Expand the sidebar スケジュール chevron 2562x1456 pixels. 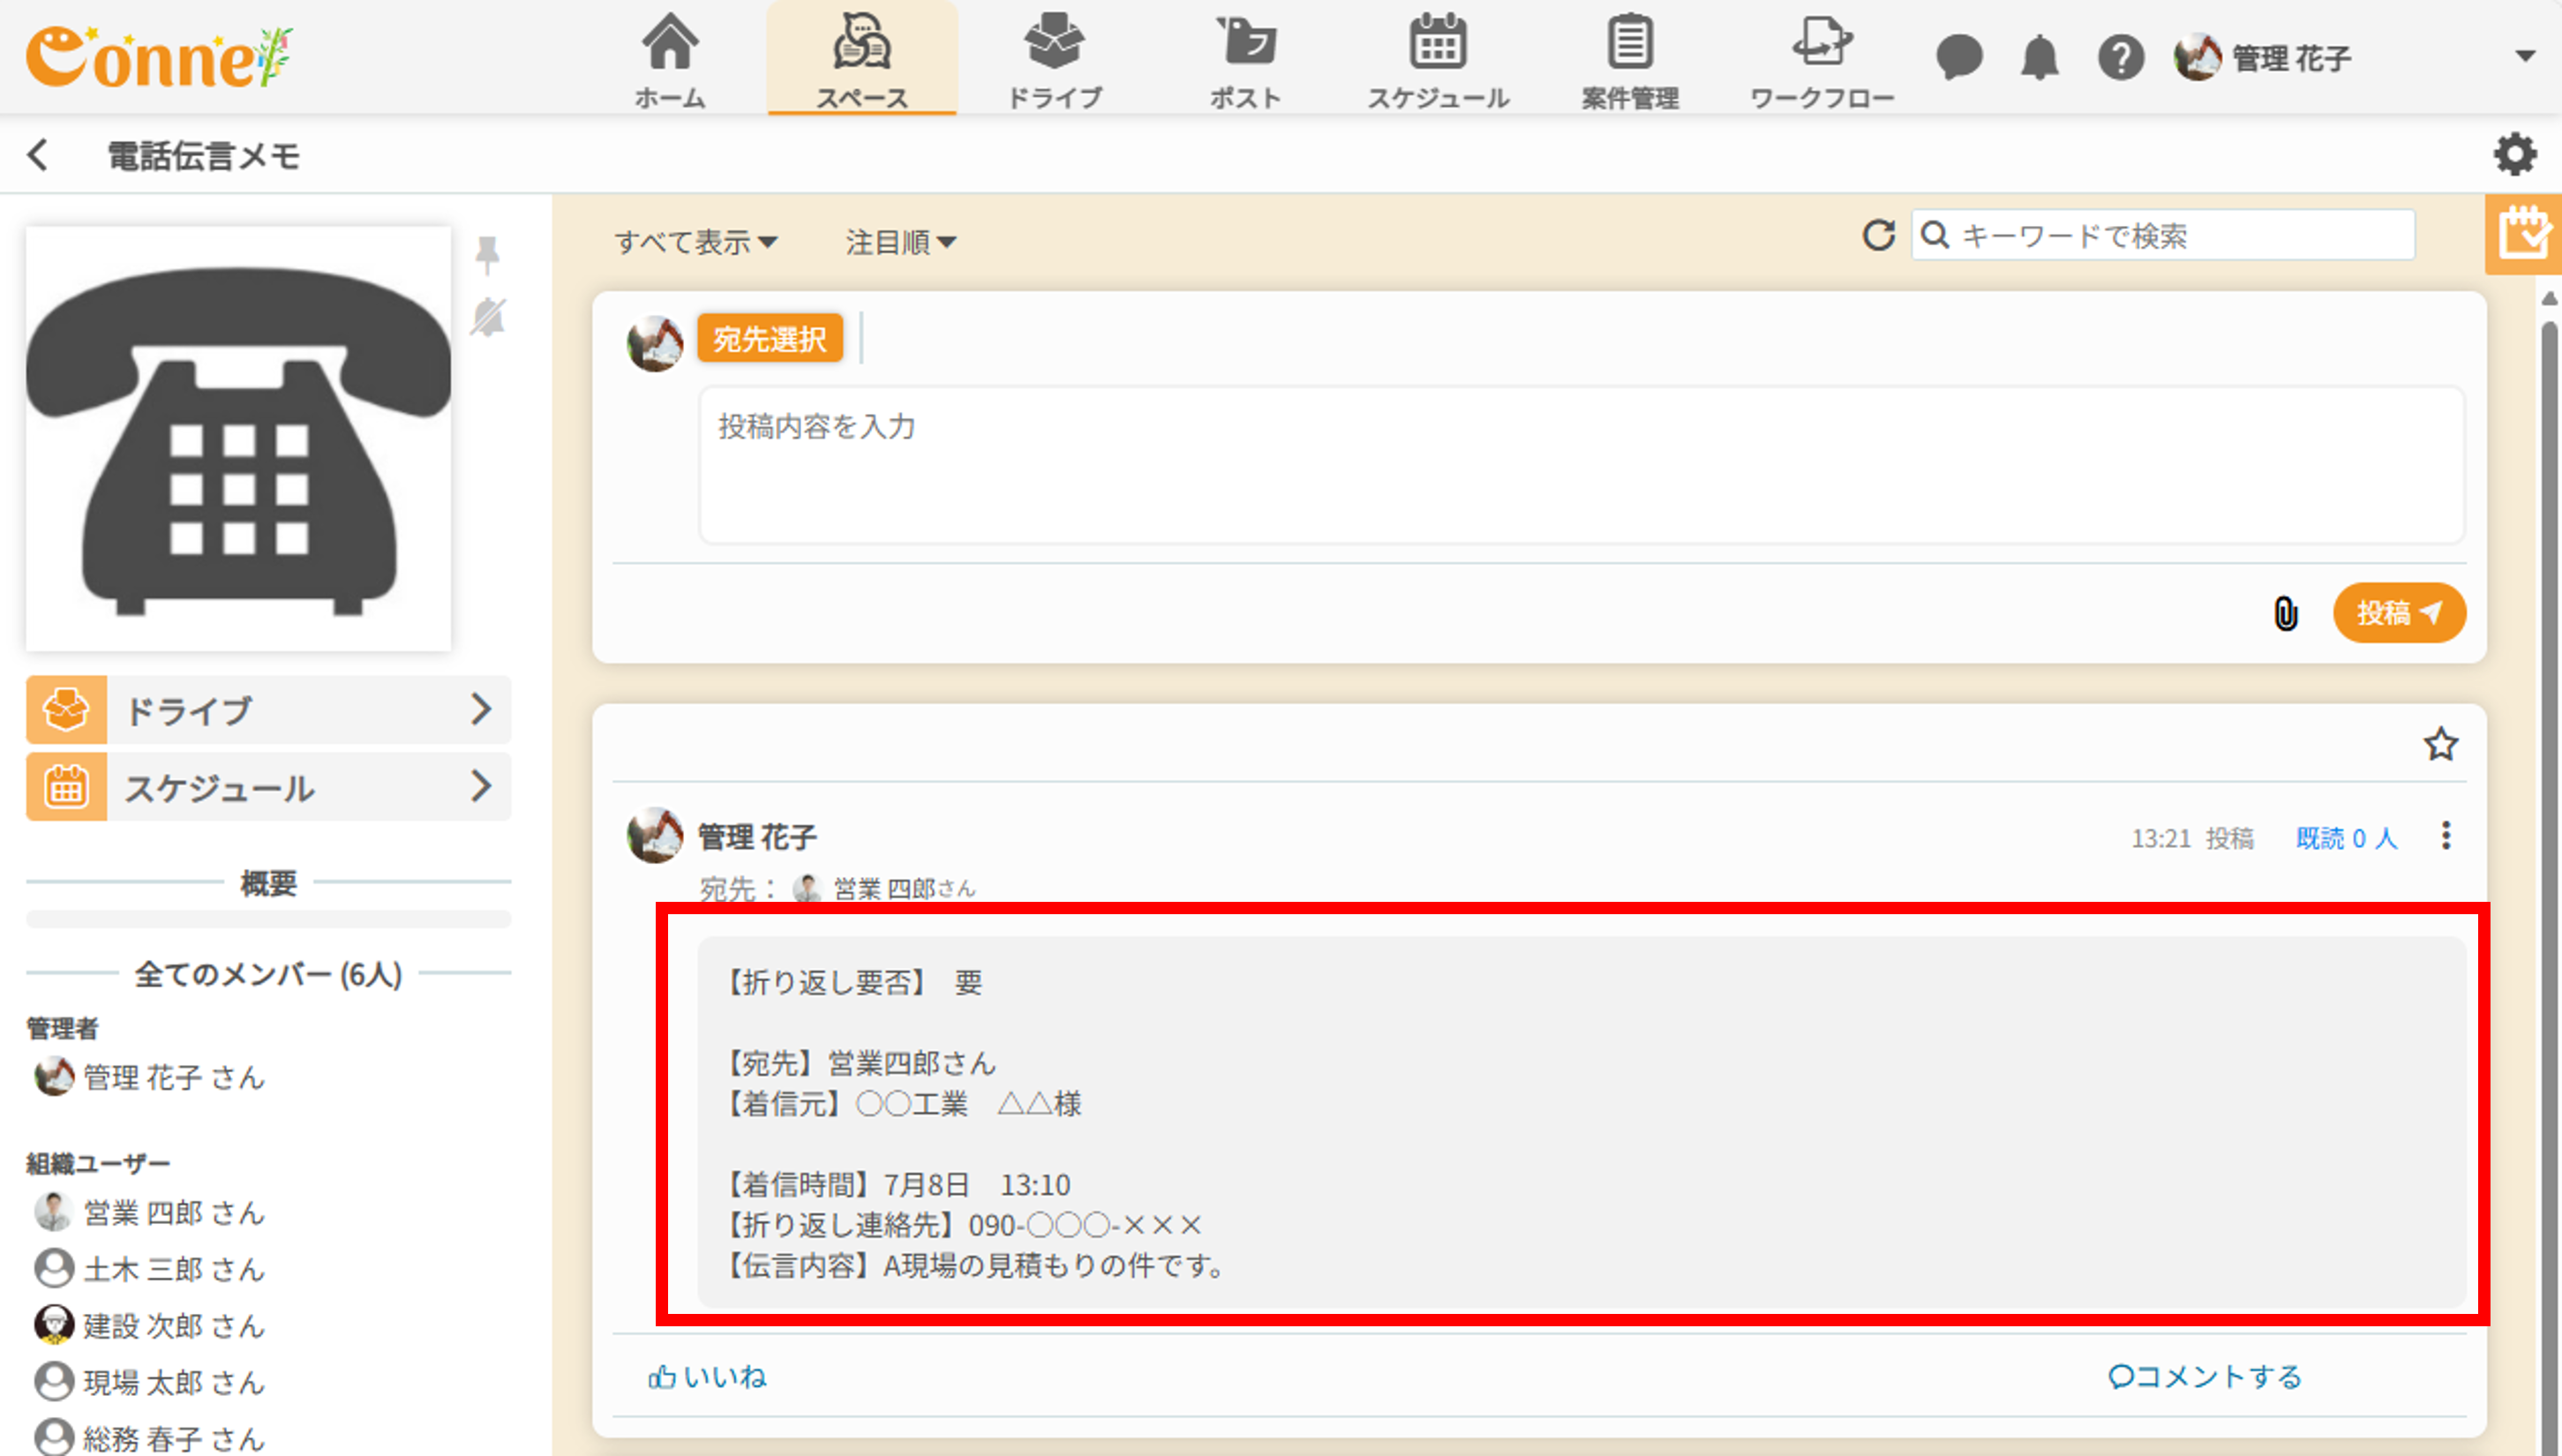point(481,787)
